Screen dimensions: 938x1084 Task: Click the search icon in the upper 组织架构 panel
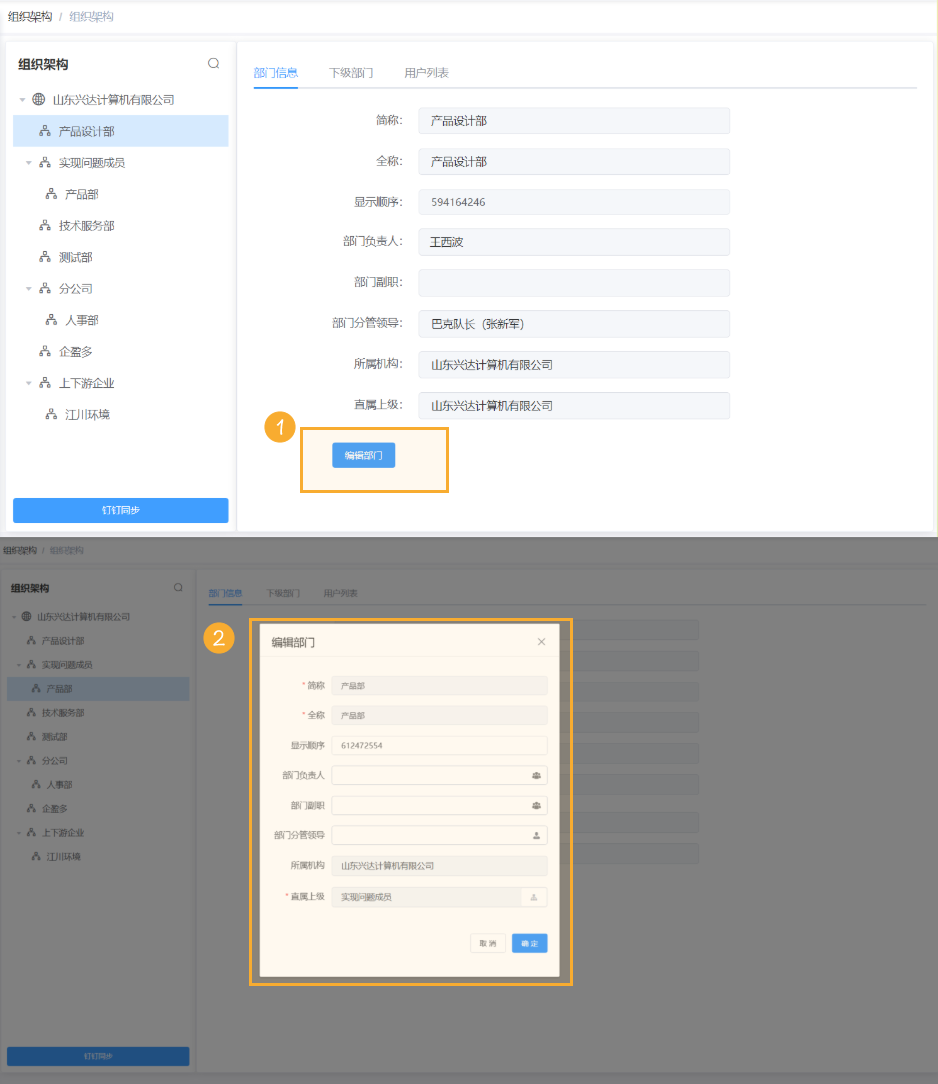[213, 63]
